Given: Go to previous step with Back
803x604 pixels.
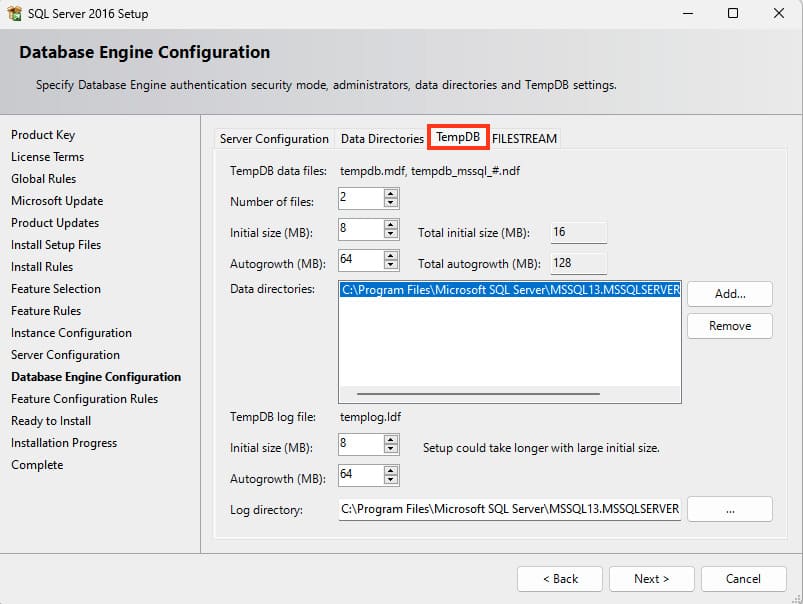Looking at the screenshot, I should [x=560, y=579].
